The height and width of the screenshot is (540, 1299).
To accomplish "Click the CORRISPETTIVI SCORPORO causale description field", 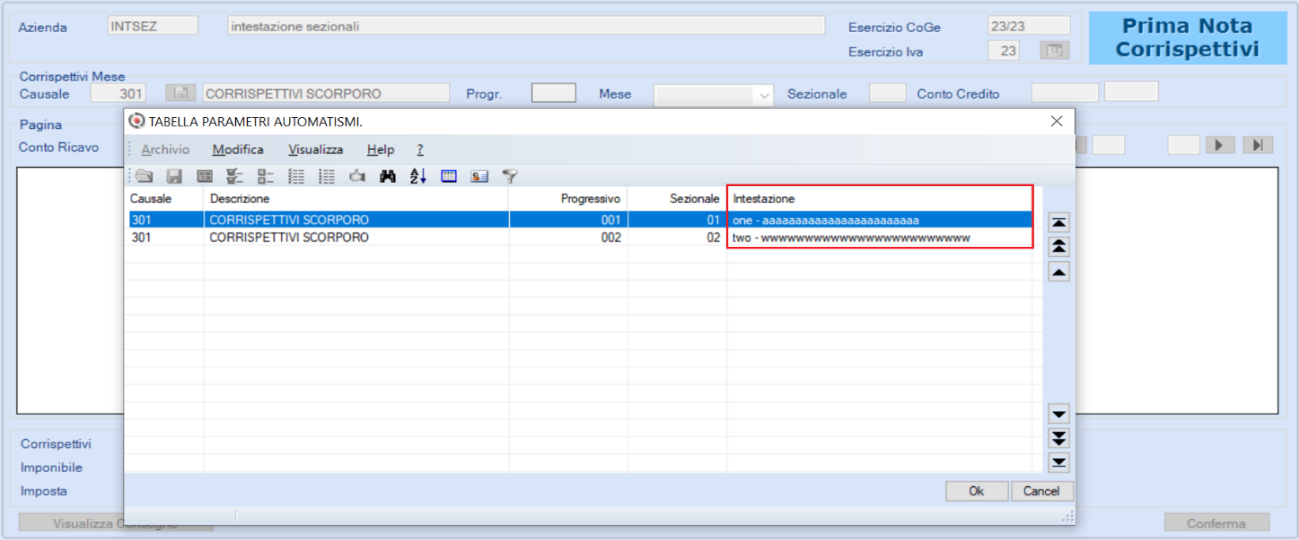I will coord(326,93).
